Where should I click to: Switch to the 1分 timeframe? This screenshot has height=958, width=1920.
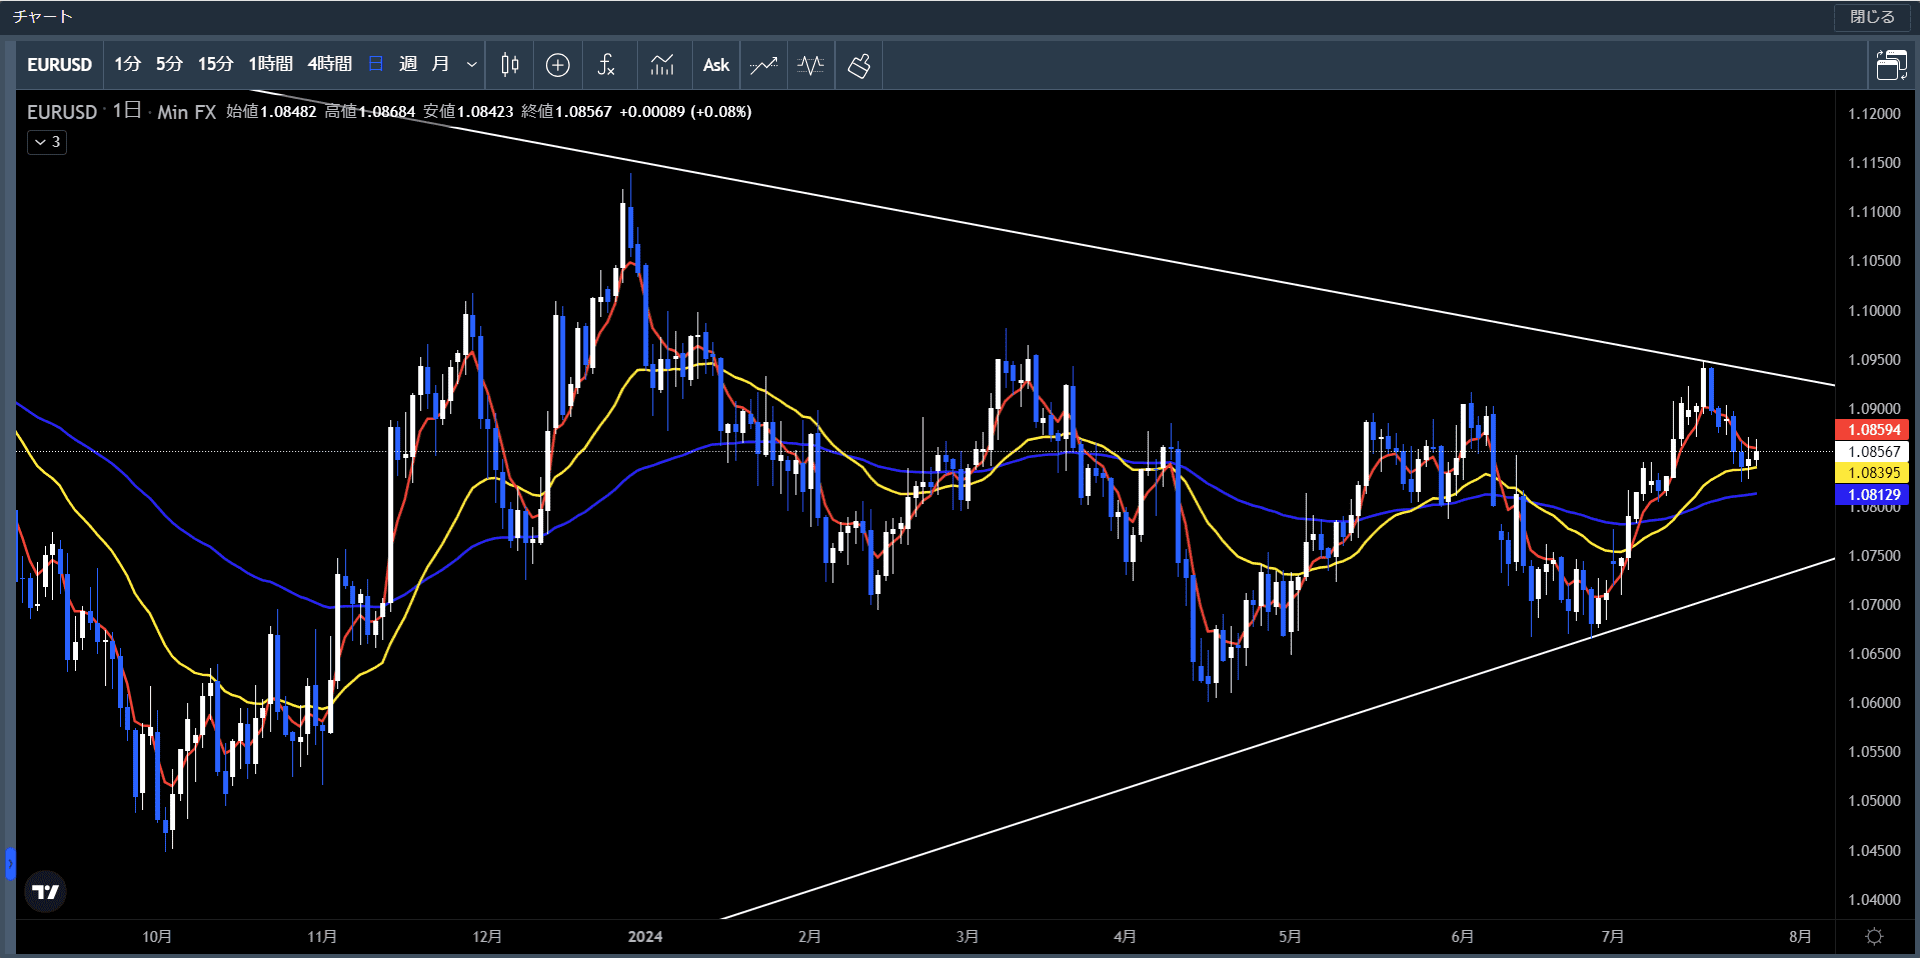click(127, 65)
